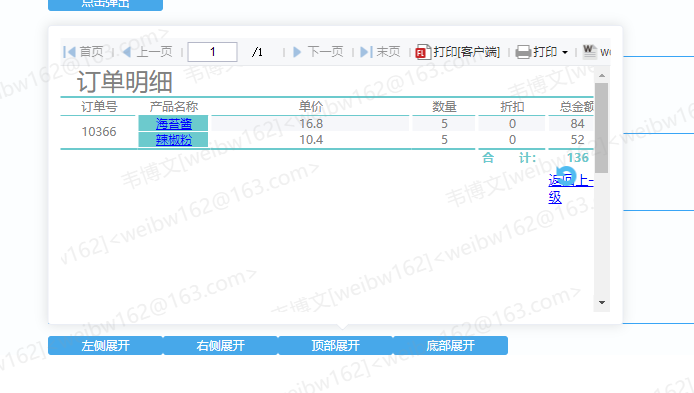
Task: Click the 订单明细 report title
Action: (x=124, y=82)
